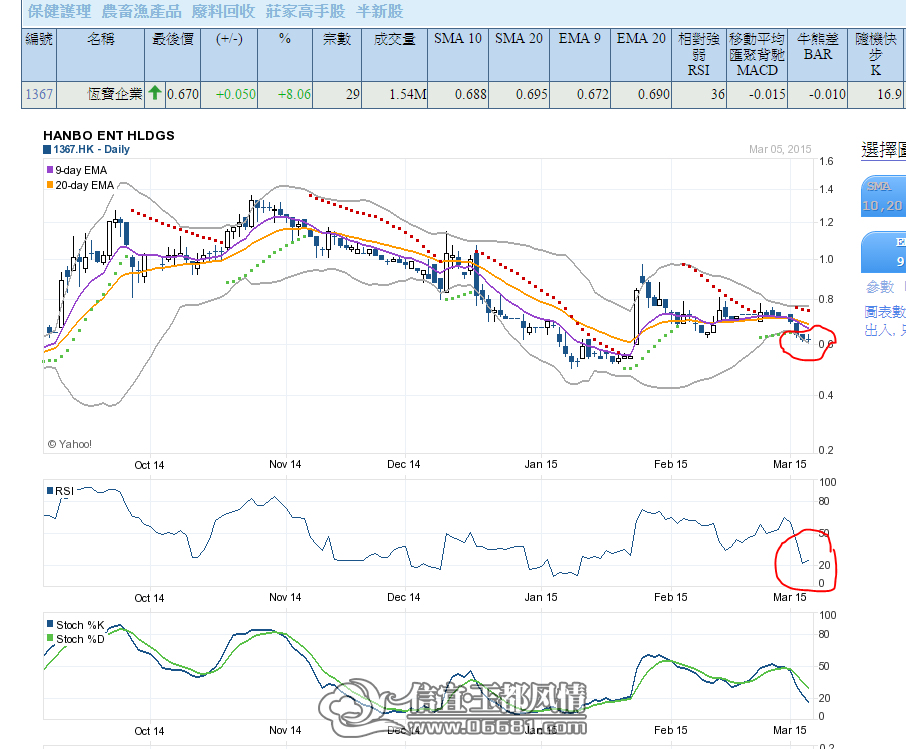This screenshot has width=906, height=749.
Task: Click the © Yahoo! chart credit
Action: pos(69,444)
